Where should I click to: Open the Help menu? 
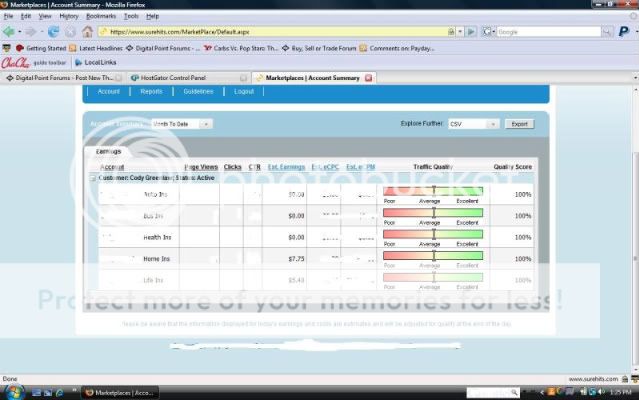152,16
